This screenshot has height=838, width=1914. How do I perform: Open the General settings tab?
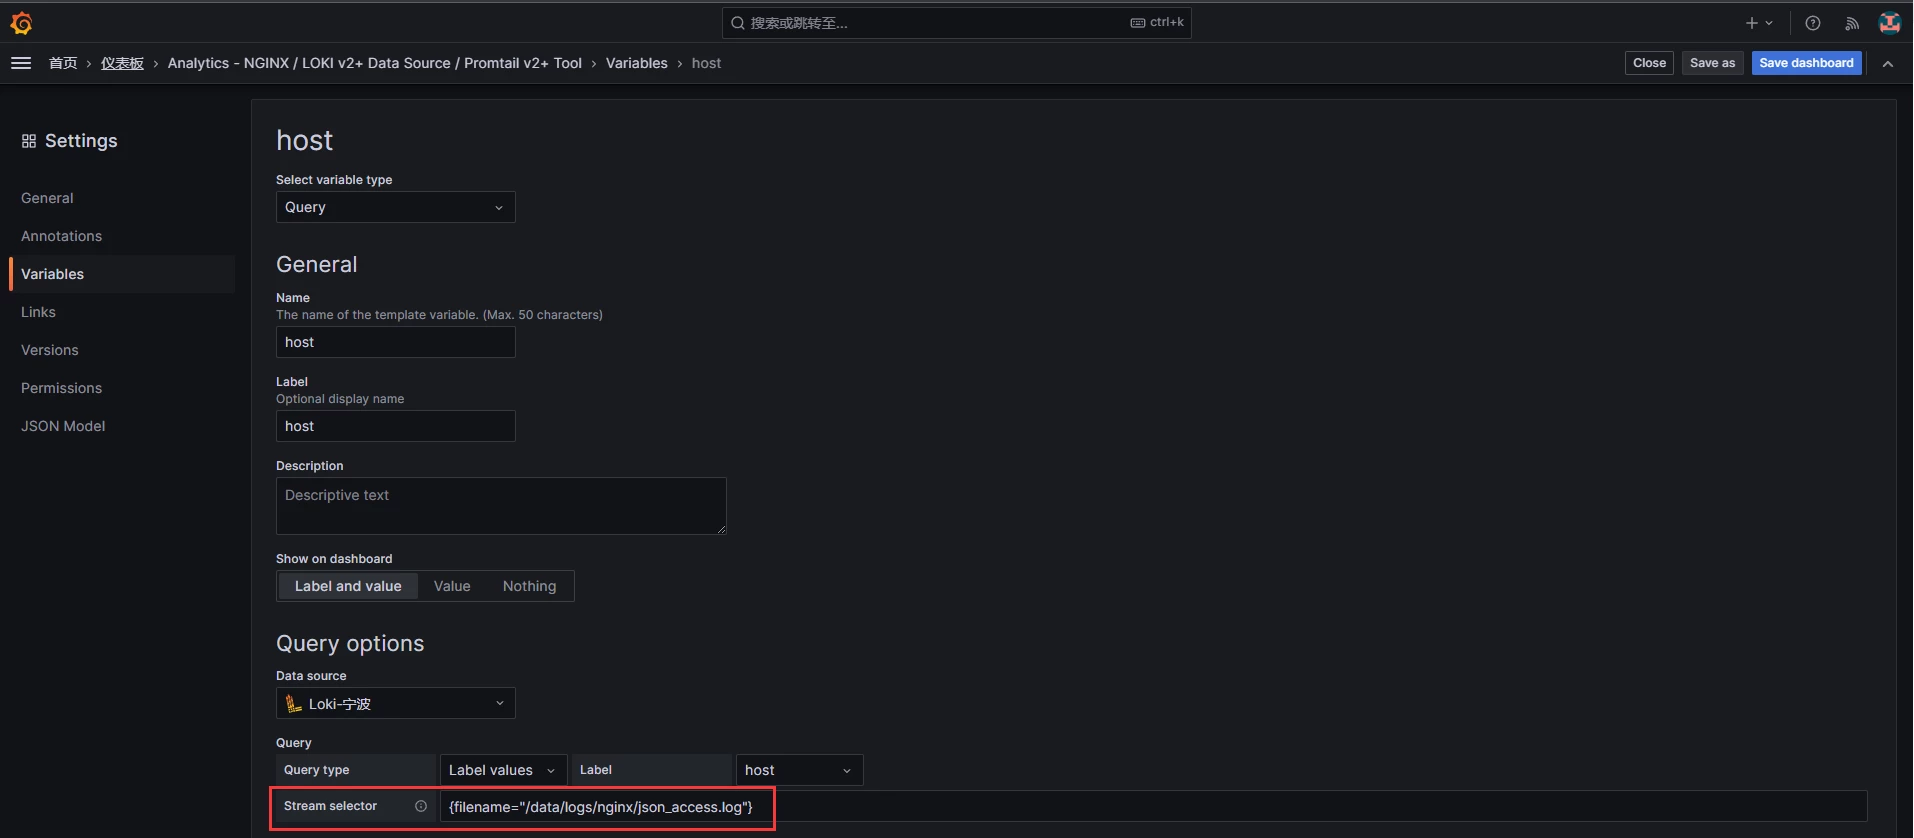[x=47, y=198]
